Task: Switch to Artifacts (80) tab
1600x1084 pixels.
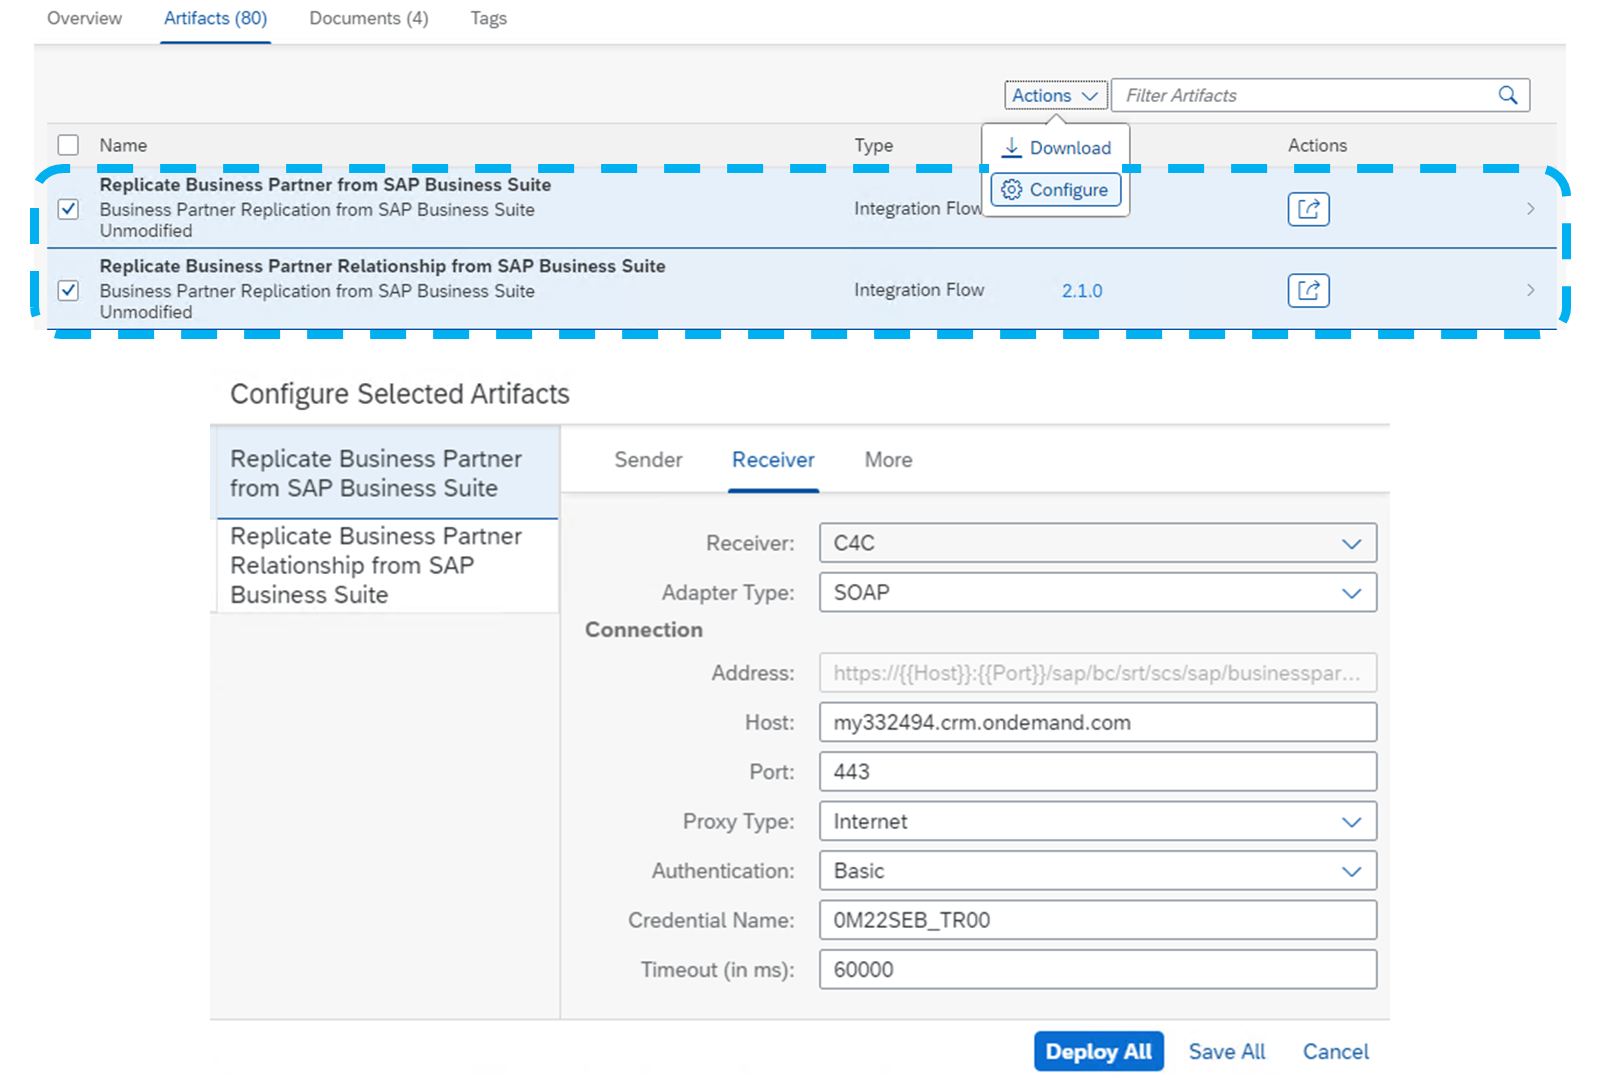Action: click(216, 18)
